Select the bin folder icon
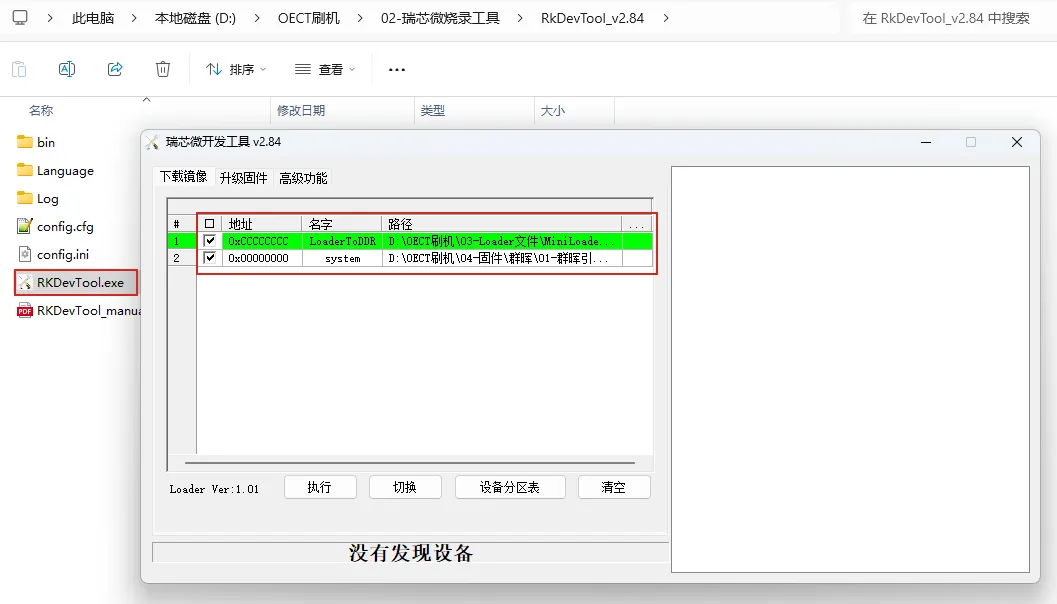The height and width of the screenshot is (604, 1057). pyautogui.click(x=25, y=142)
